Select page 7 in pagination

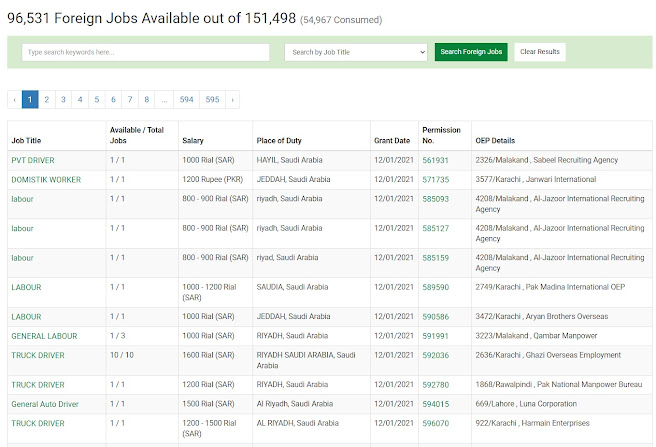[x=130, y=100]
